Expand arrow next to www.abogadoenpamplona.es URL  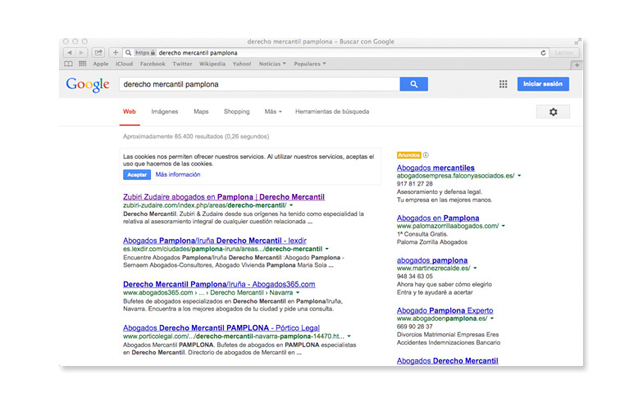click(492, 319)
